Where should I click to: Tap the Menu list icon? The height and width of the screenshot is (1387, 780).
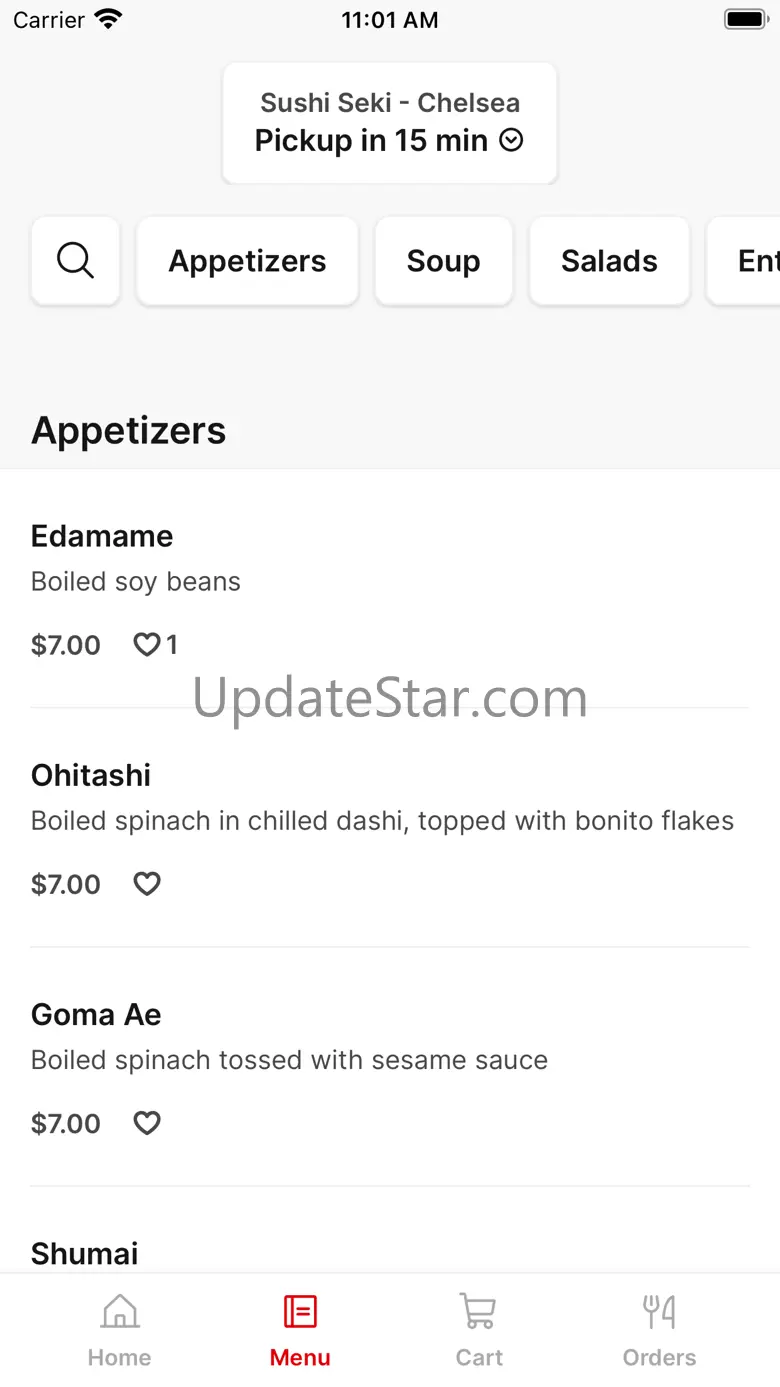(x=300, y=1310)
